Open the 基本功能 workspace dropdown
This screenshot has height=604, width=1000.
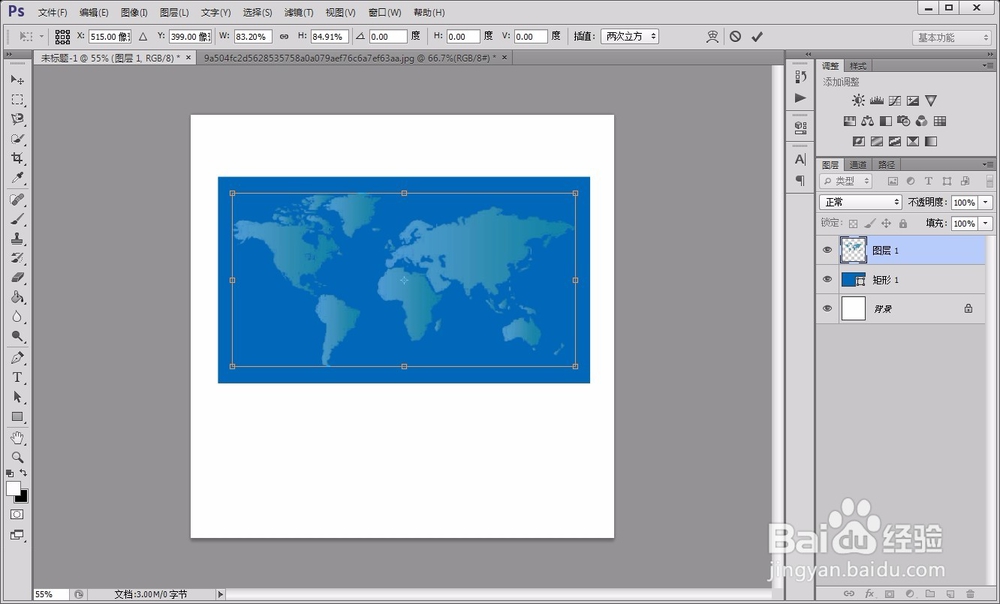coord(951,38)
